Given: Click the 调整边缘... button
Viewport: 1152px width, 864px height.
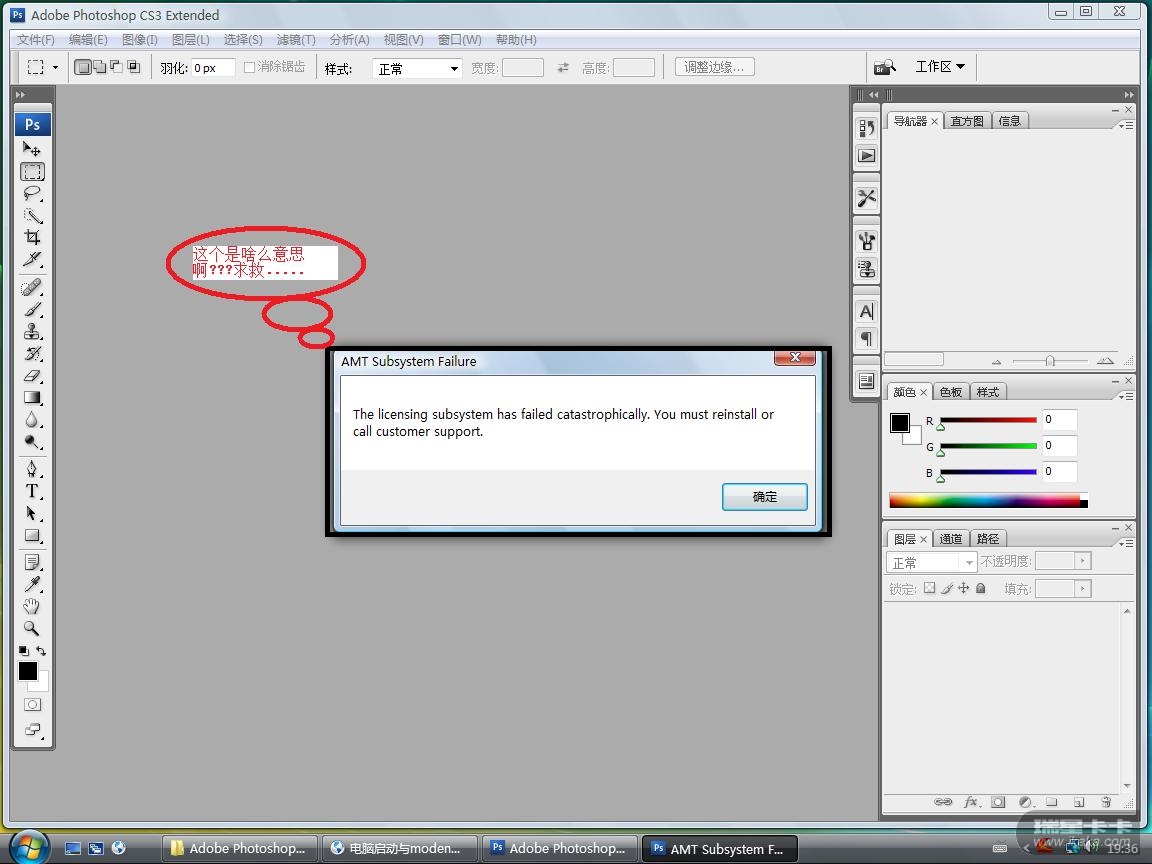Looking at the screenshot, I should tap(714, 68).
